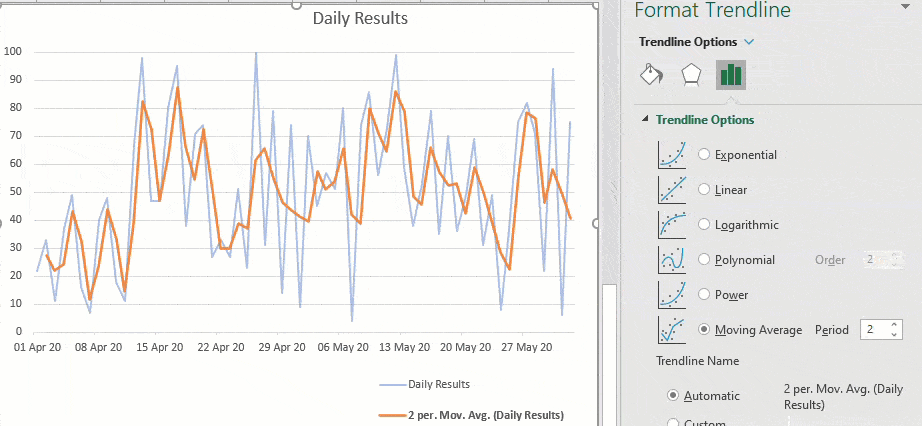The width and height of the screenshot is (922, 426).
Task: Set trendline name to Automatic
Action: tap(674, 395)
